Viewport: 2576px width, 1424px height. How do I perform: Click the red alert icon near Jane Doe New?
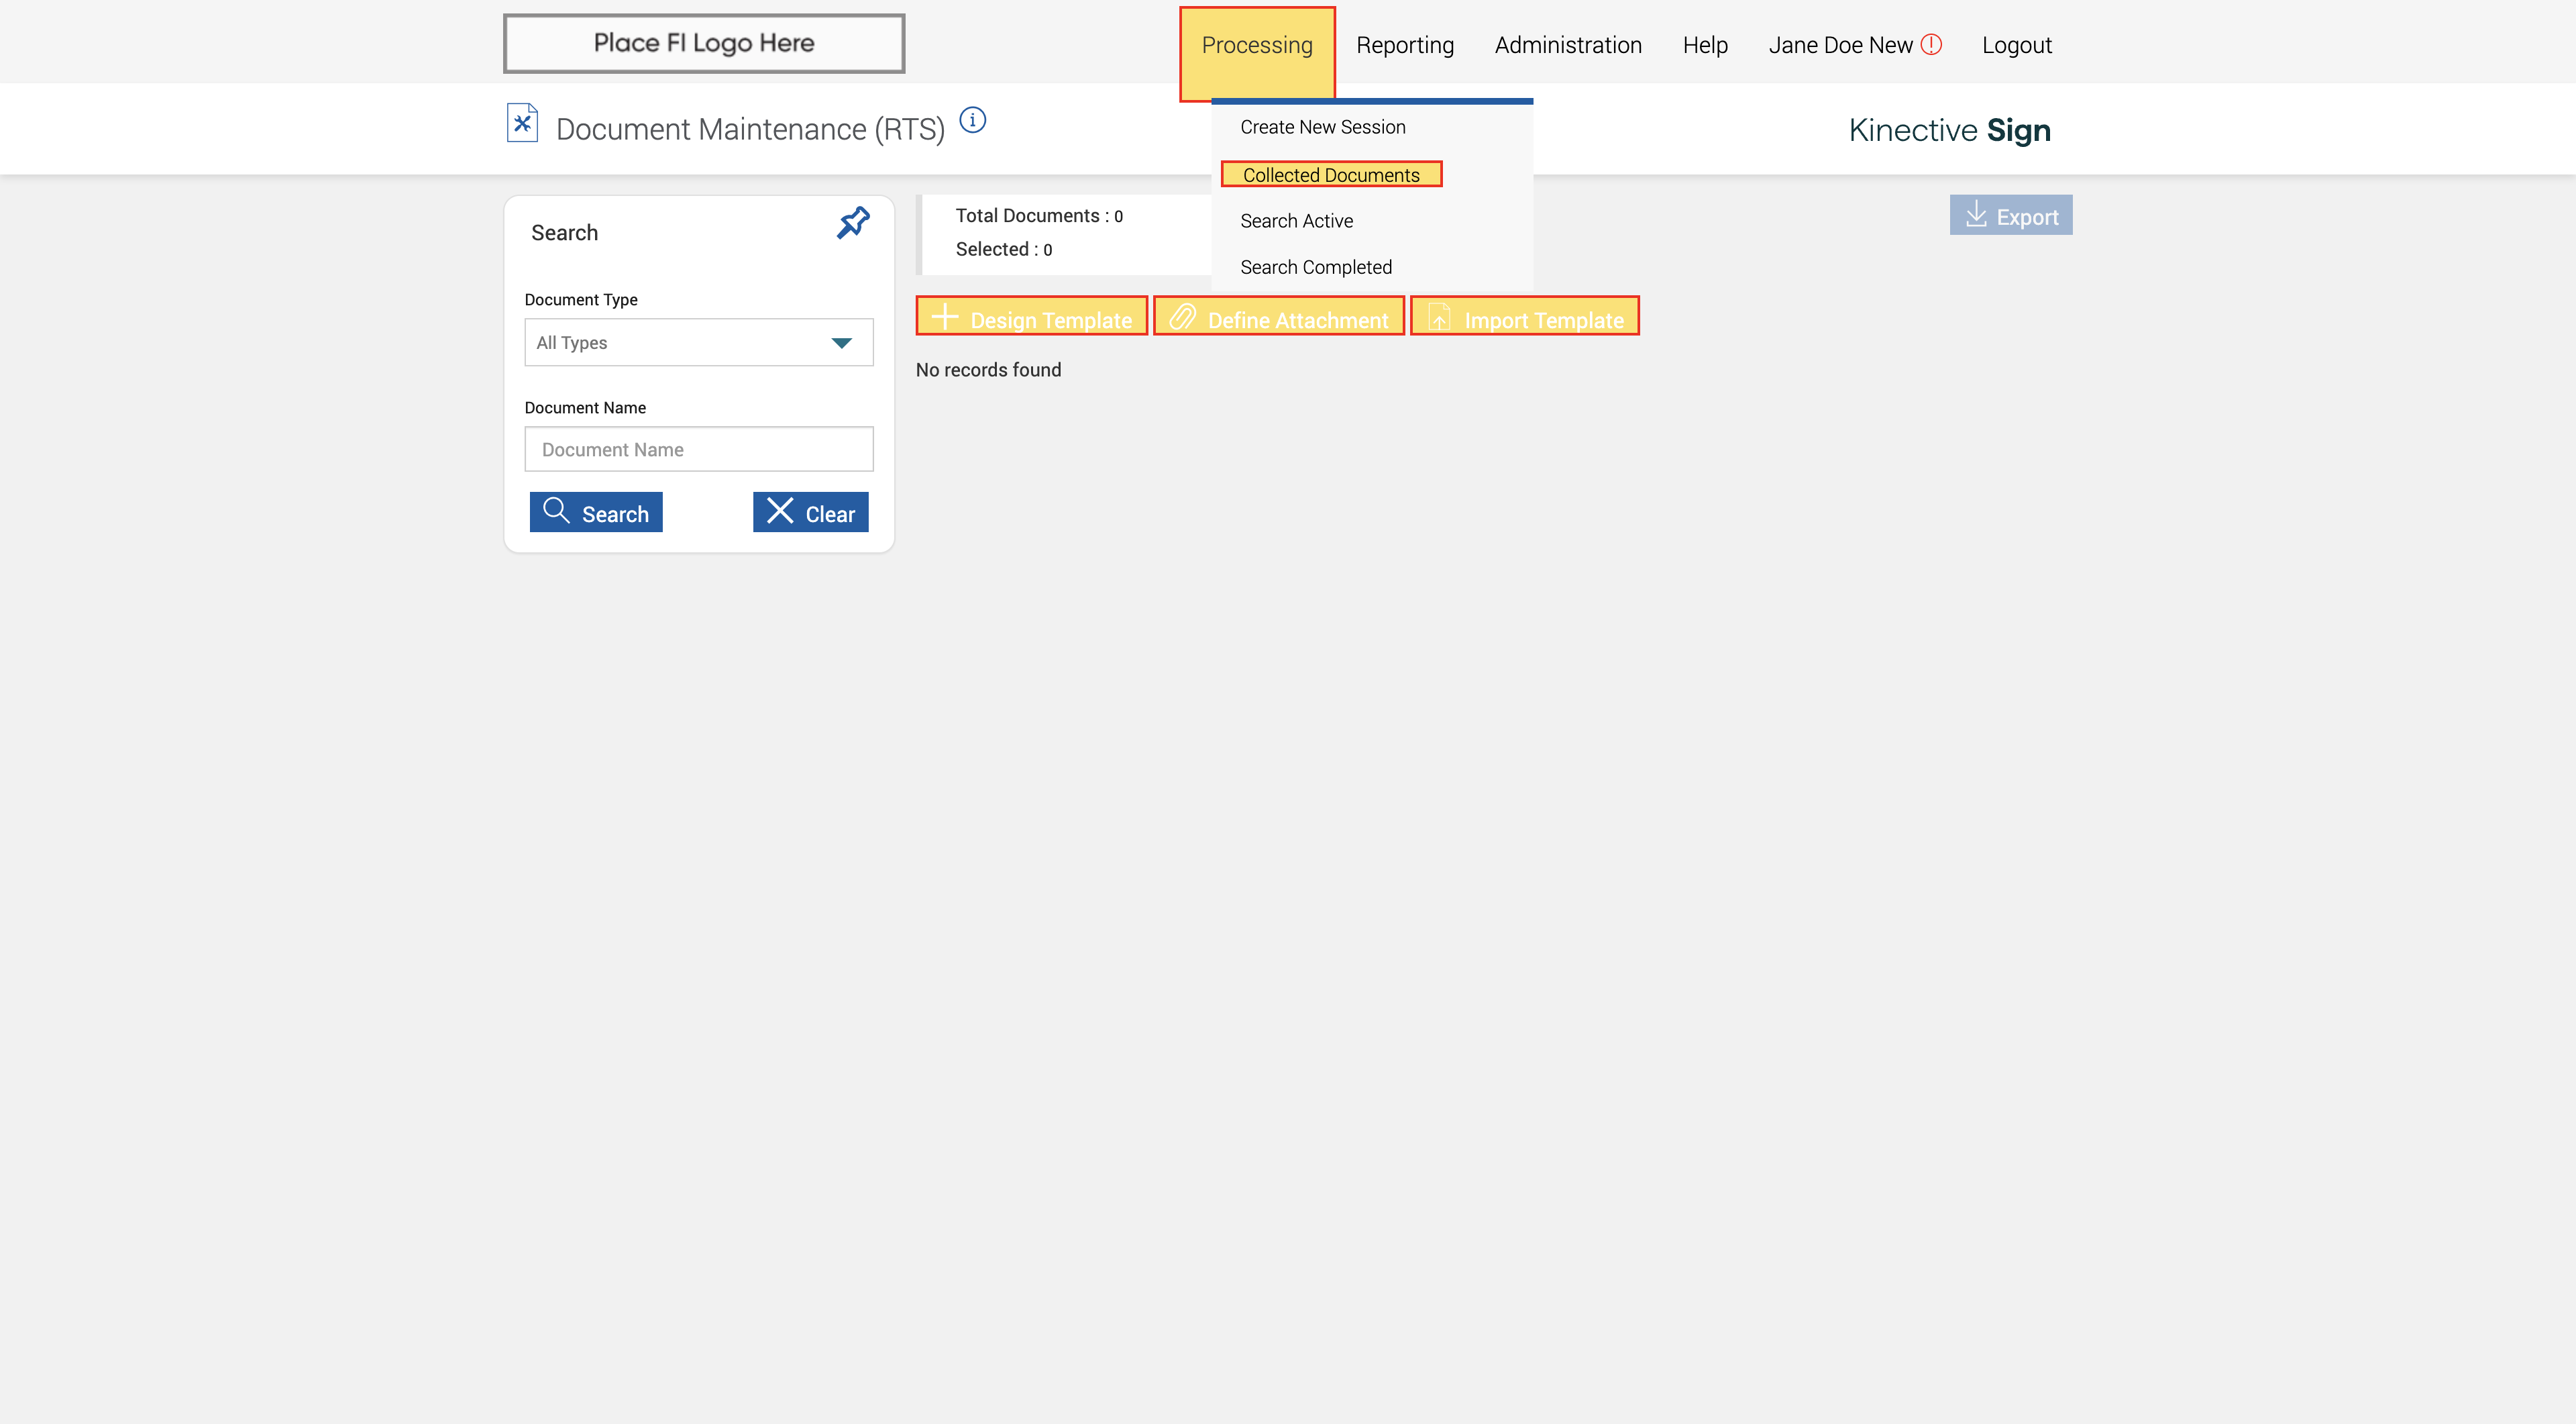(x=1931, y=44)
